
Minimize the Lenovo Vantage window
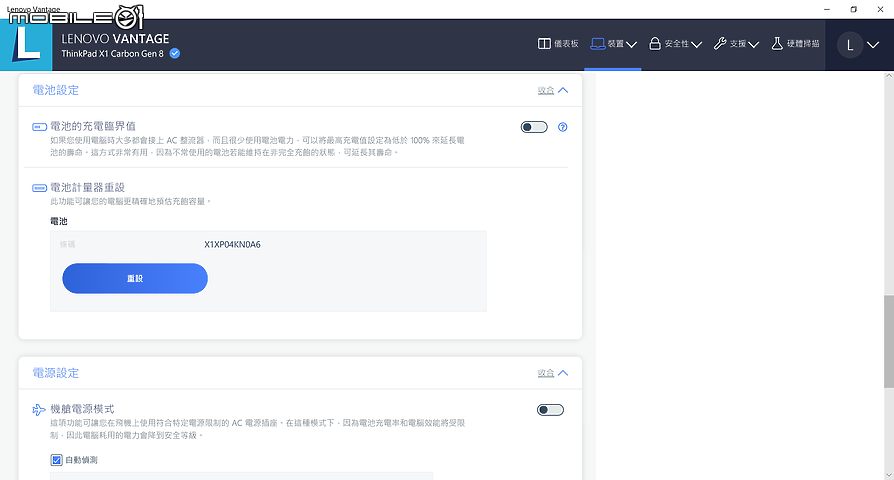point(827,9)
